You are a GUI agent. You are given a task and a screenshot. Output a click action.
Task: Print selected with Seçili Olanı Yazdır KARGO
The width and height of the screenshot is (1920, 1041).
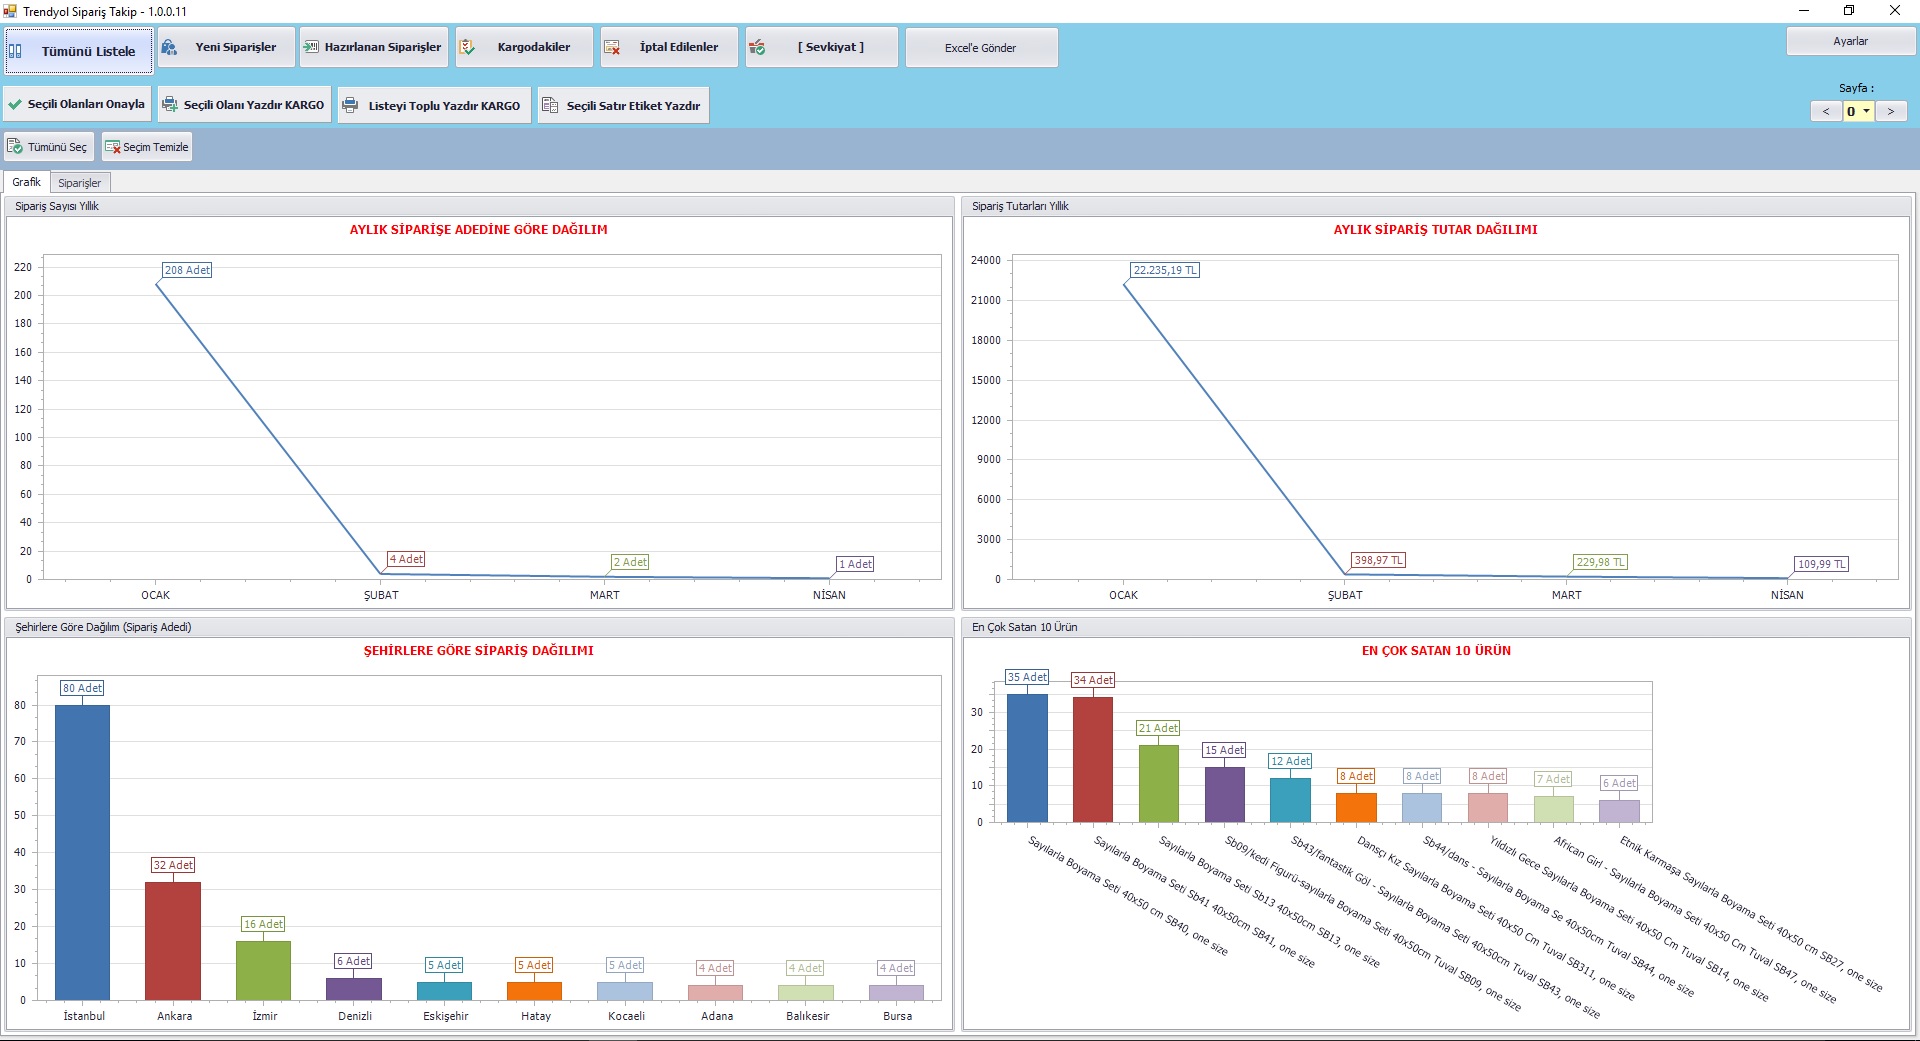pos(244,105)
